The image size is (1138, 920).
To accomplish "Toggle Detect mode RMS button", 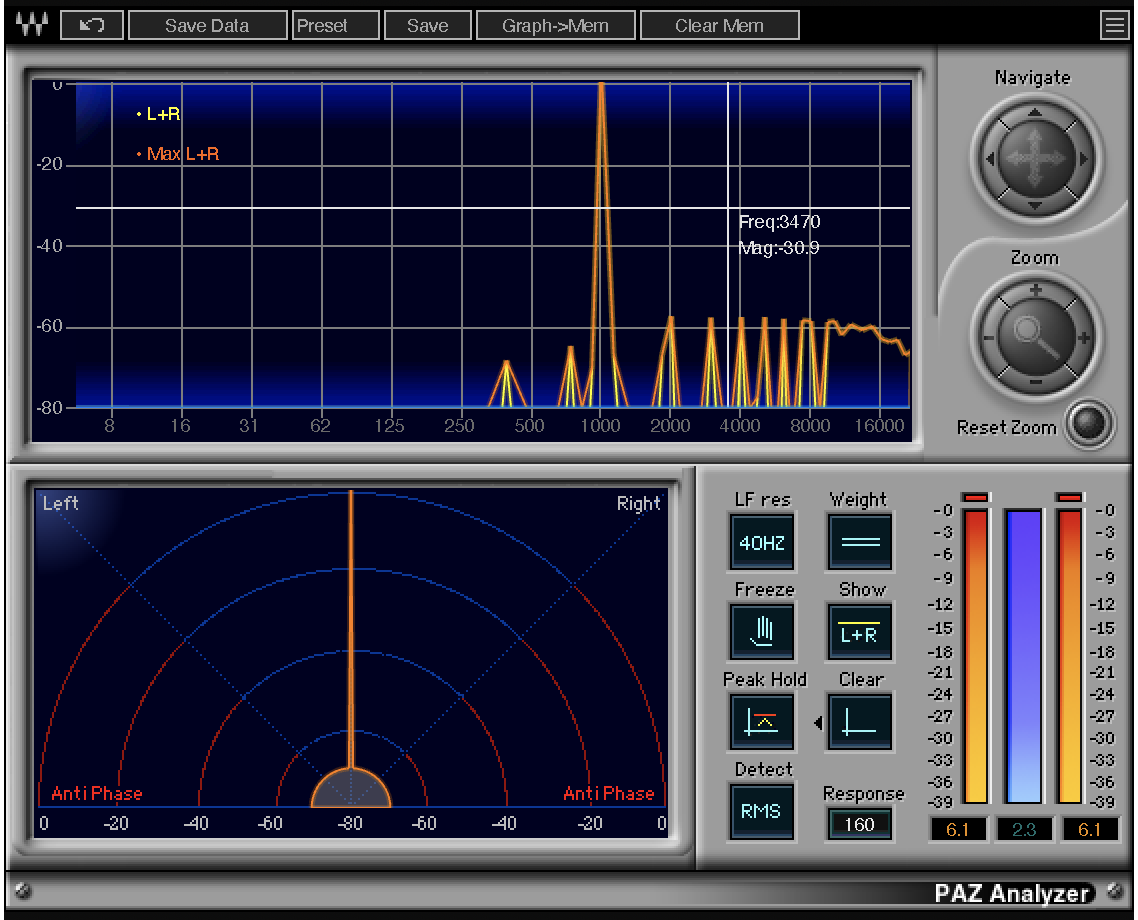I will click(x=762, y=811).
